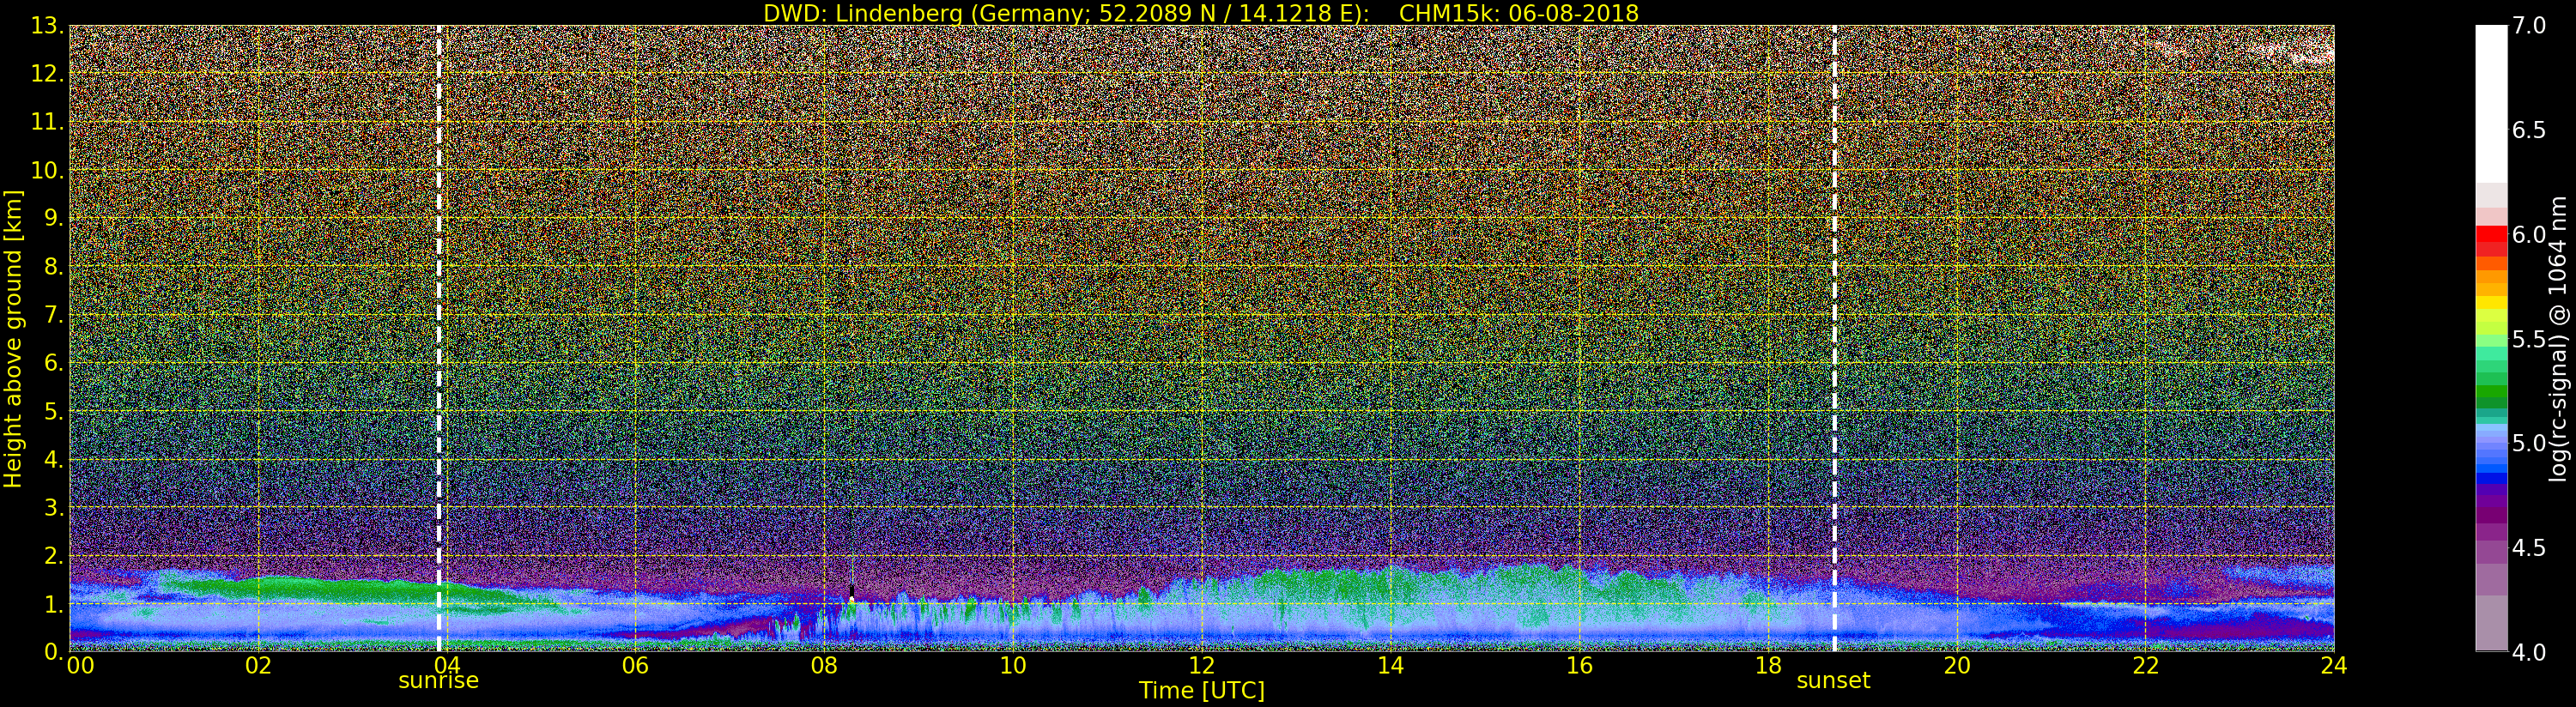The image size is (2576, 707).
Task: Click the height axis tick '2.'
Action: click(x=54, y=556)
